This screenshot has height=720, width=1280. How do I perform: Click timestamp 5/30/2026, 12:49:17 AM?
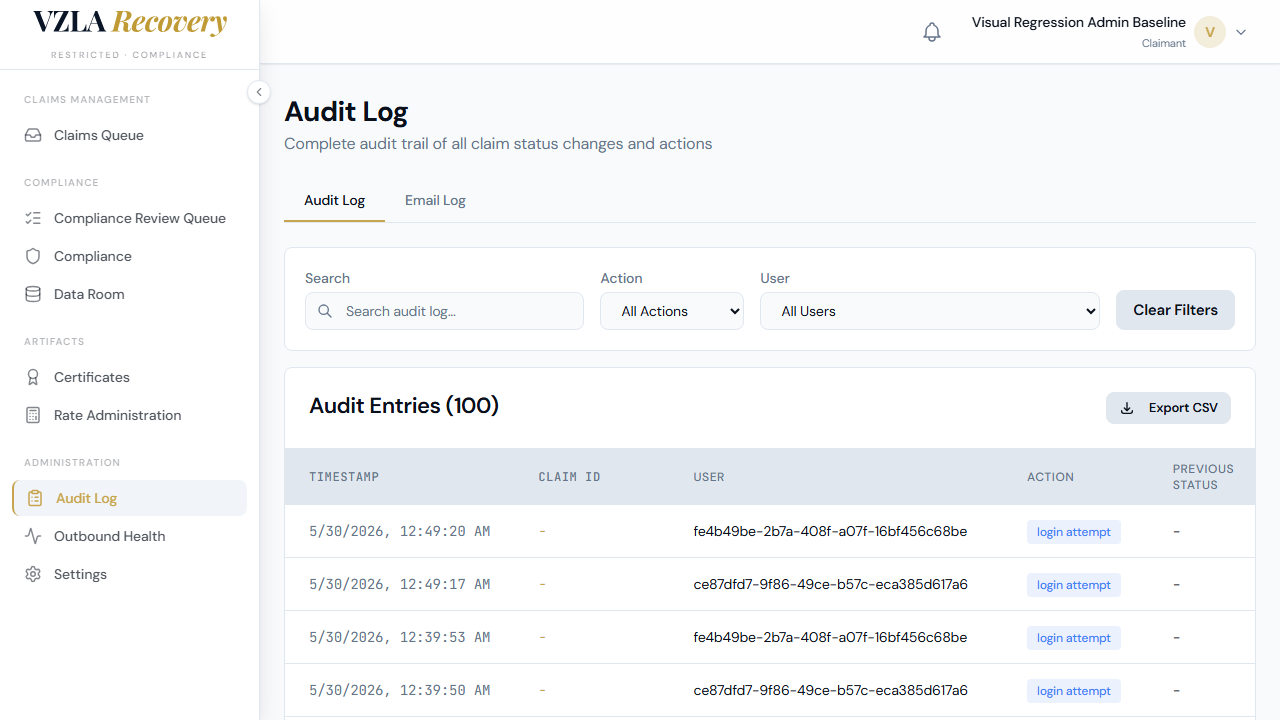click(400, 584)
